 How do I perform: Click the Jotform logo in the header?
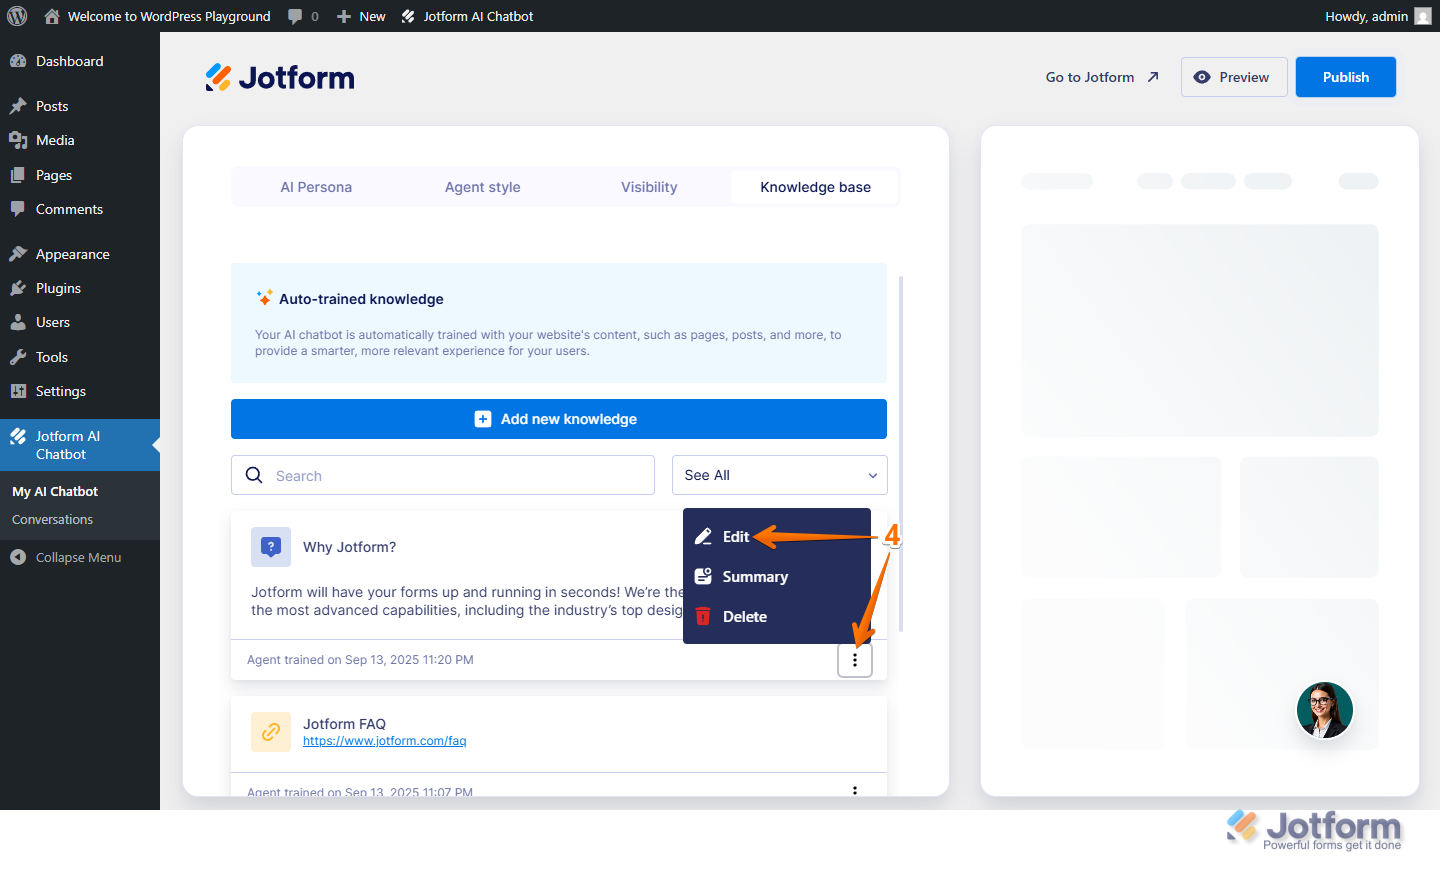tap(280, 77)
